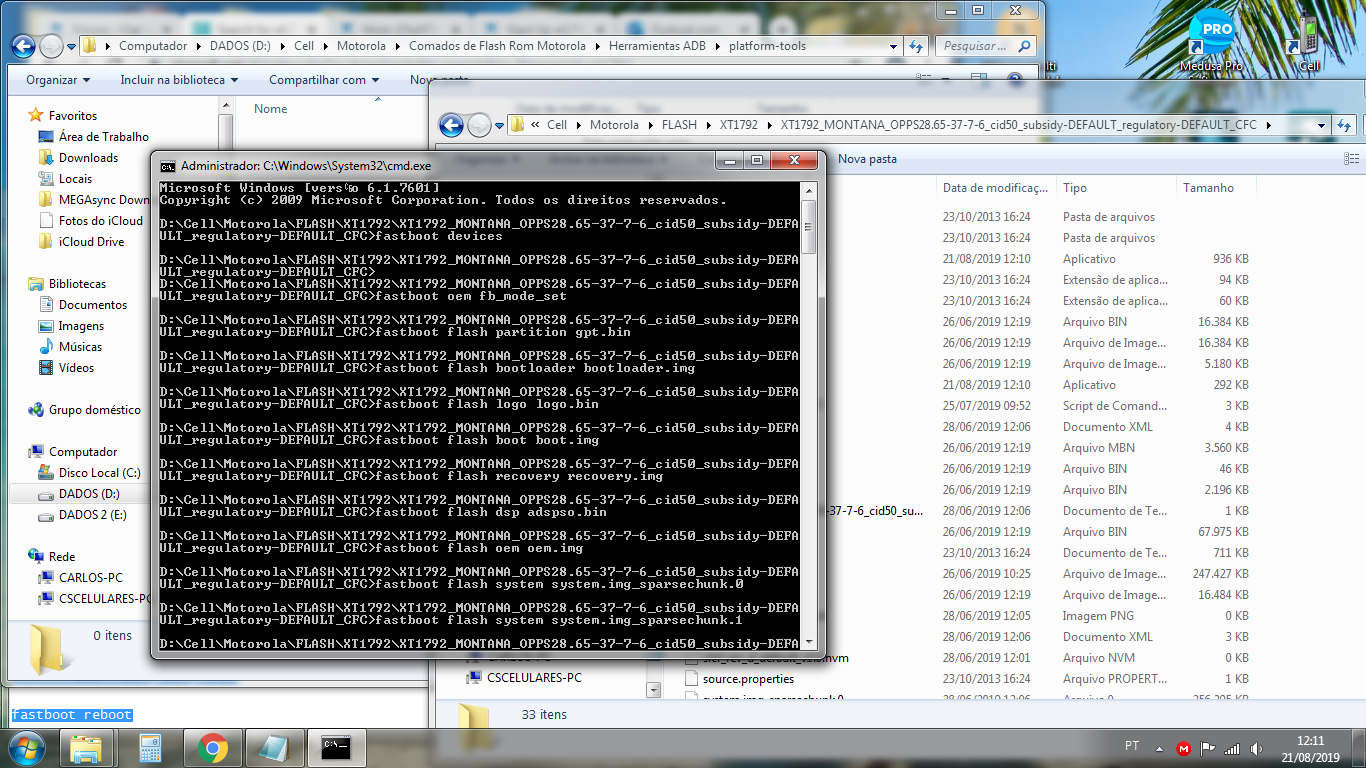The image size is (1366, 768).
Task: Click platform-tools breadcrumb segment
Action: click(767, 46)
